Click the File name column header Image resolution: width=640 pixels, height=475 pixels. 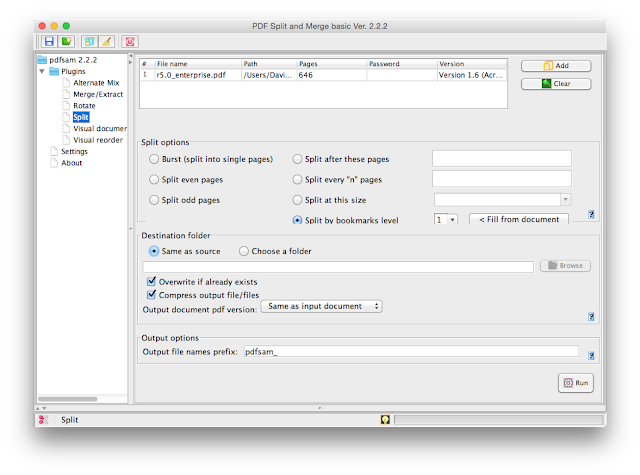(x=198, y=64)
